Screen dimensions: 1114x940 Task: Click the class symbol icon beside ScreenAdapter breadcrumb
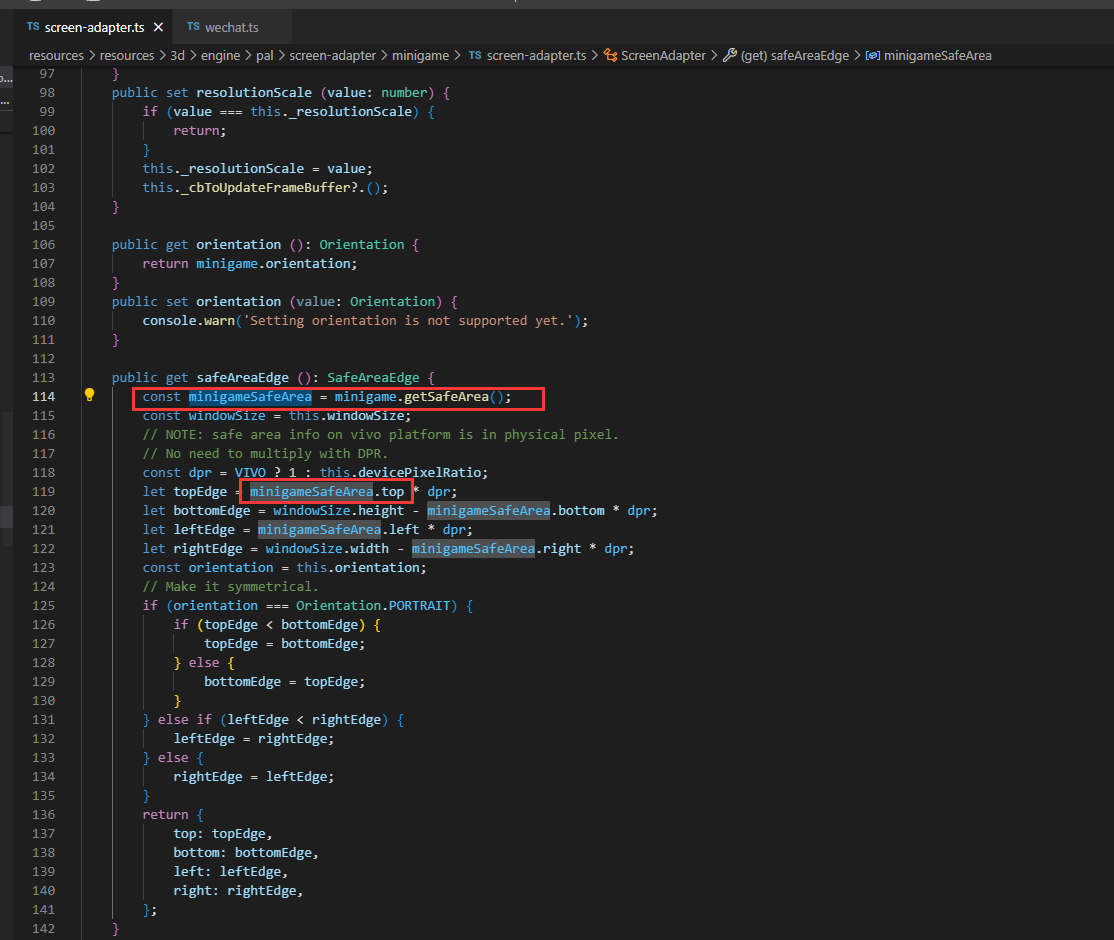(609, 55)
